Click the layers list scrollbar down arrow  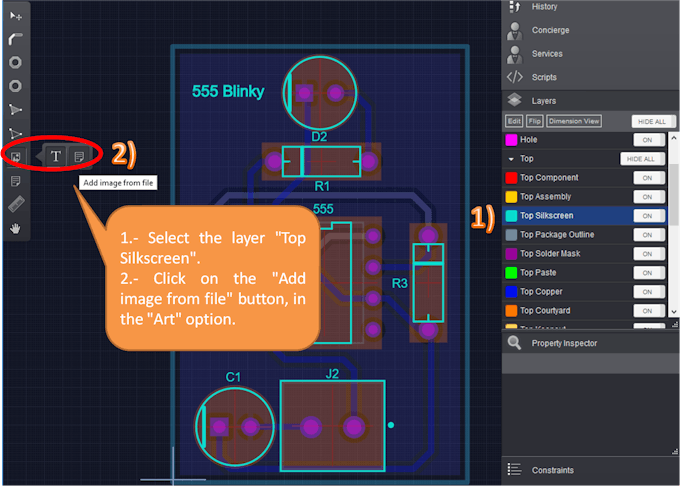[673, 312]
